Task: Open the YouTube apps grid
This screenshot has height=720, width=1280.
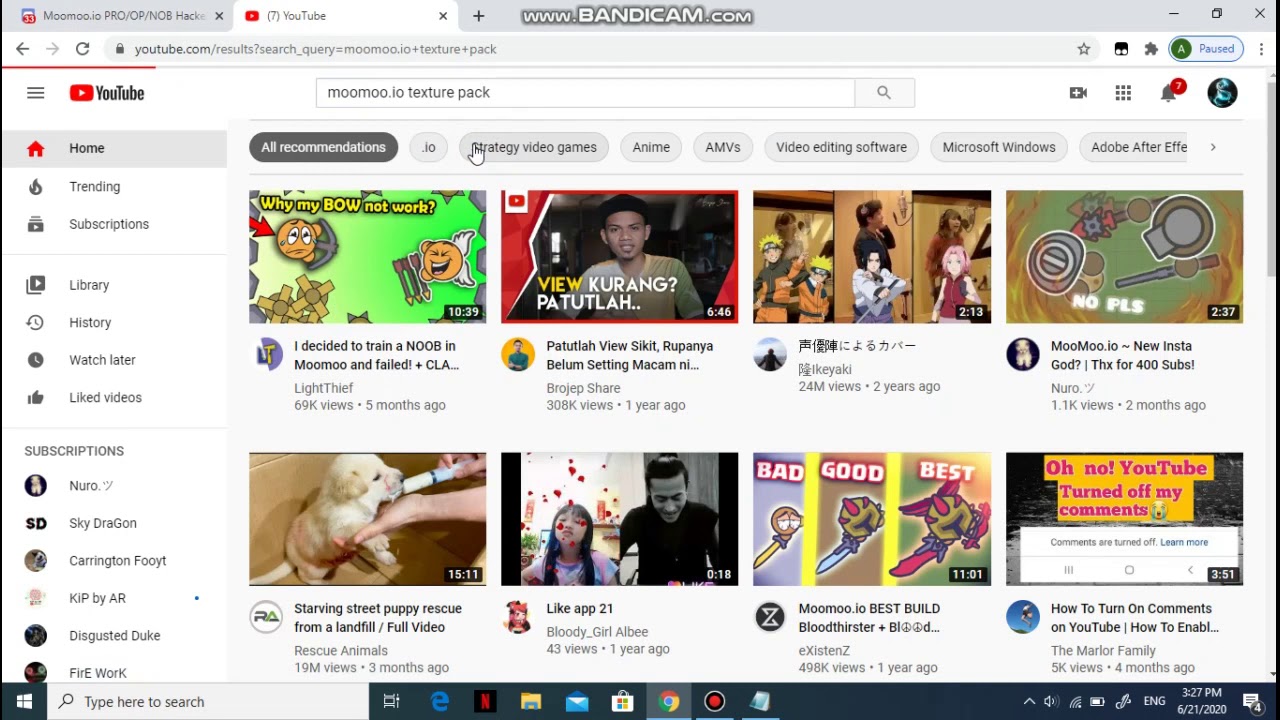Action: pos(1123,93)
